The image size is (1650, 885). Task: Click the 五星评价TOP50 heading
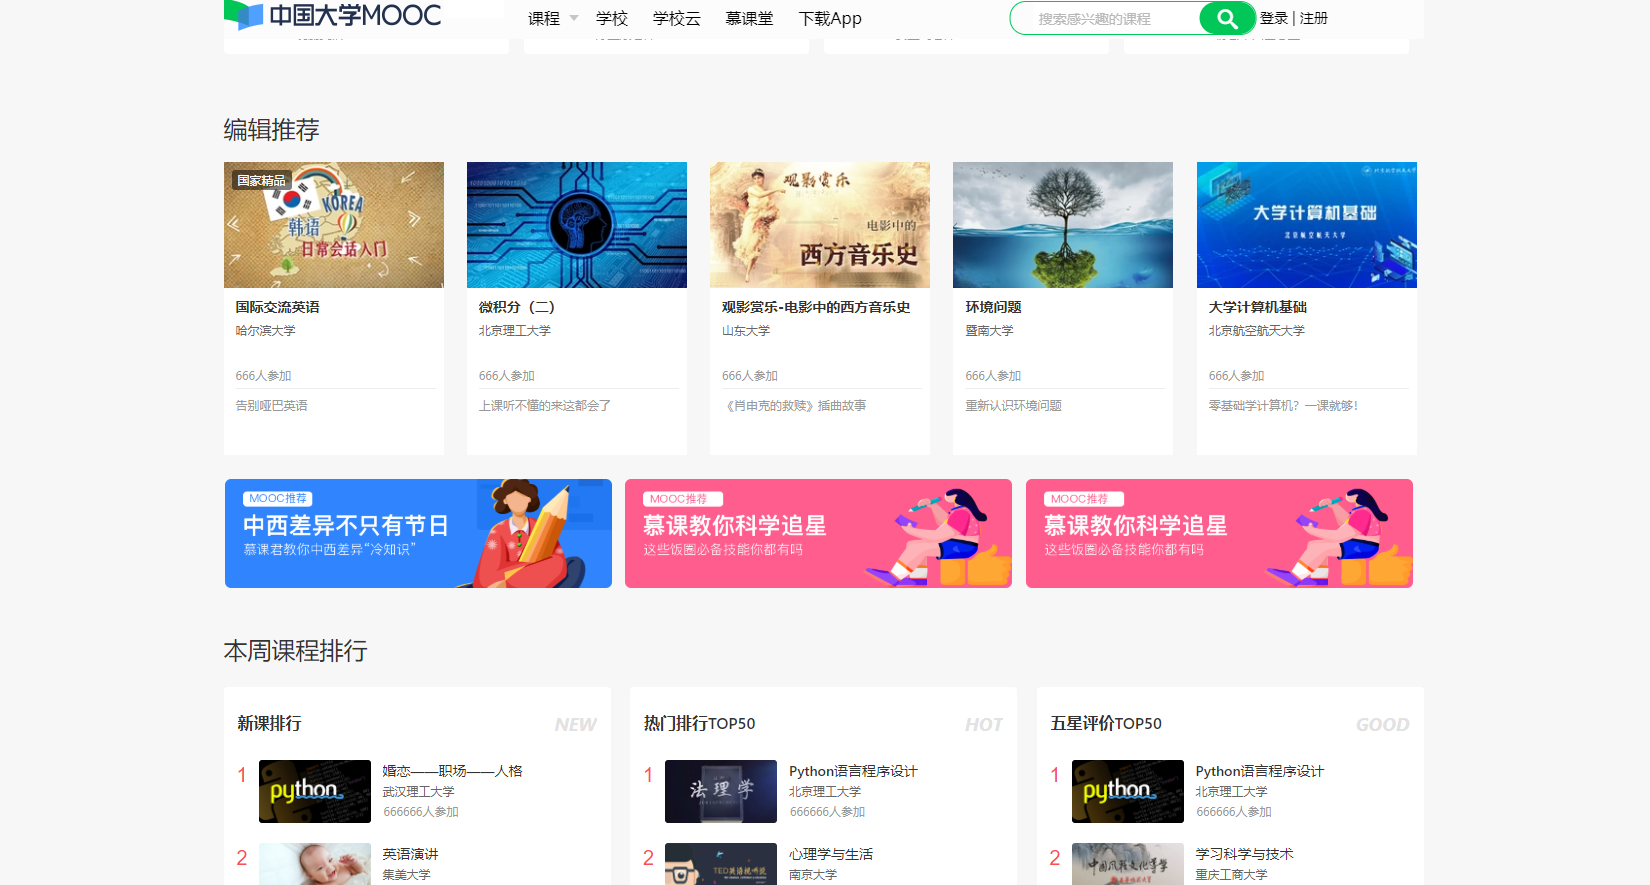1106,723
